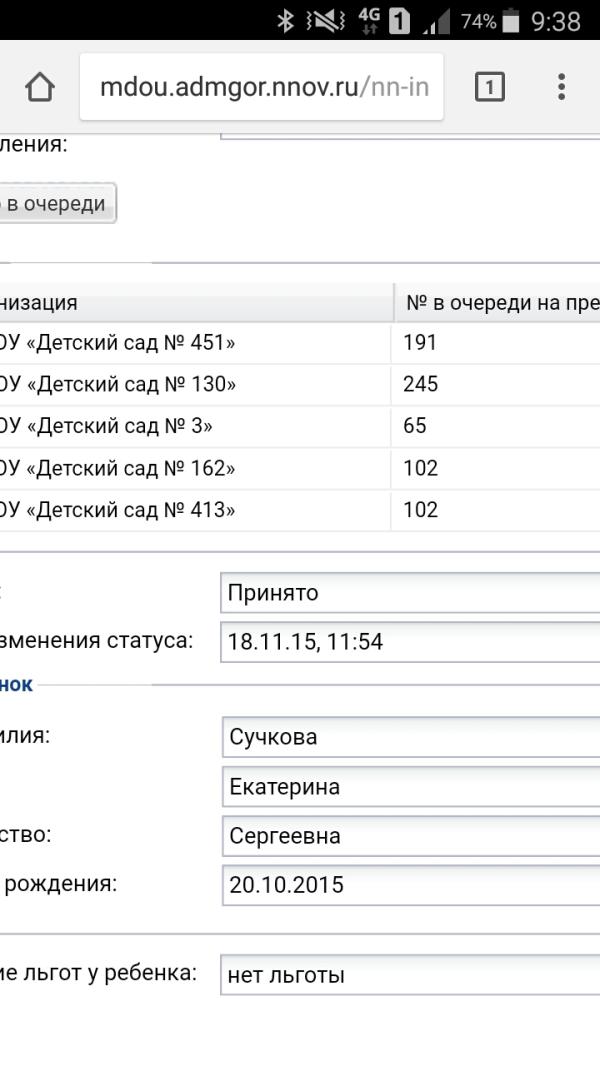Tap the benefits field "нет льготы"
This screenshot has width=600, height=1065.
click(410, 974)
